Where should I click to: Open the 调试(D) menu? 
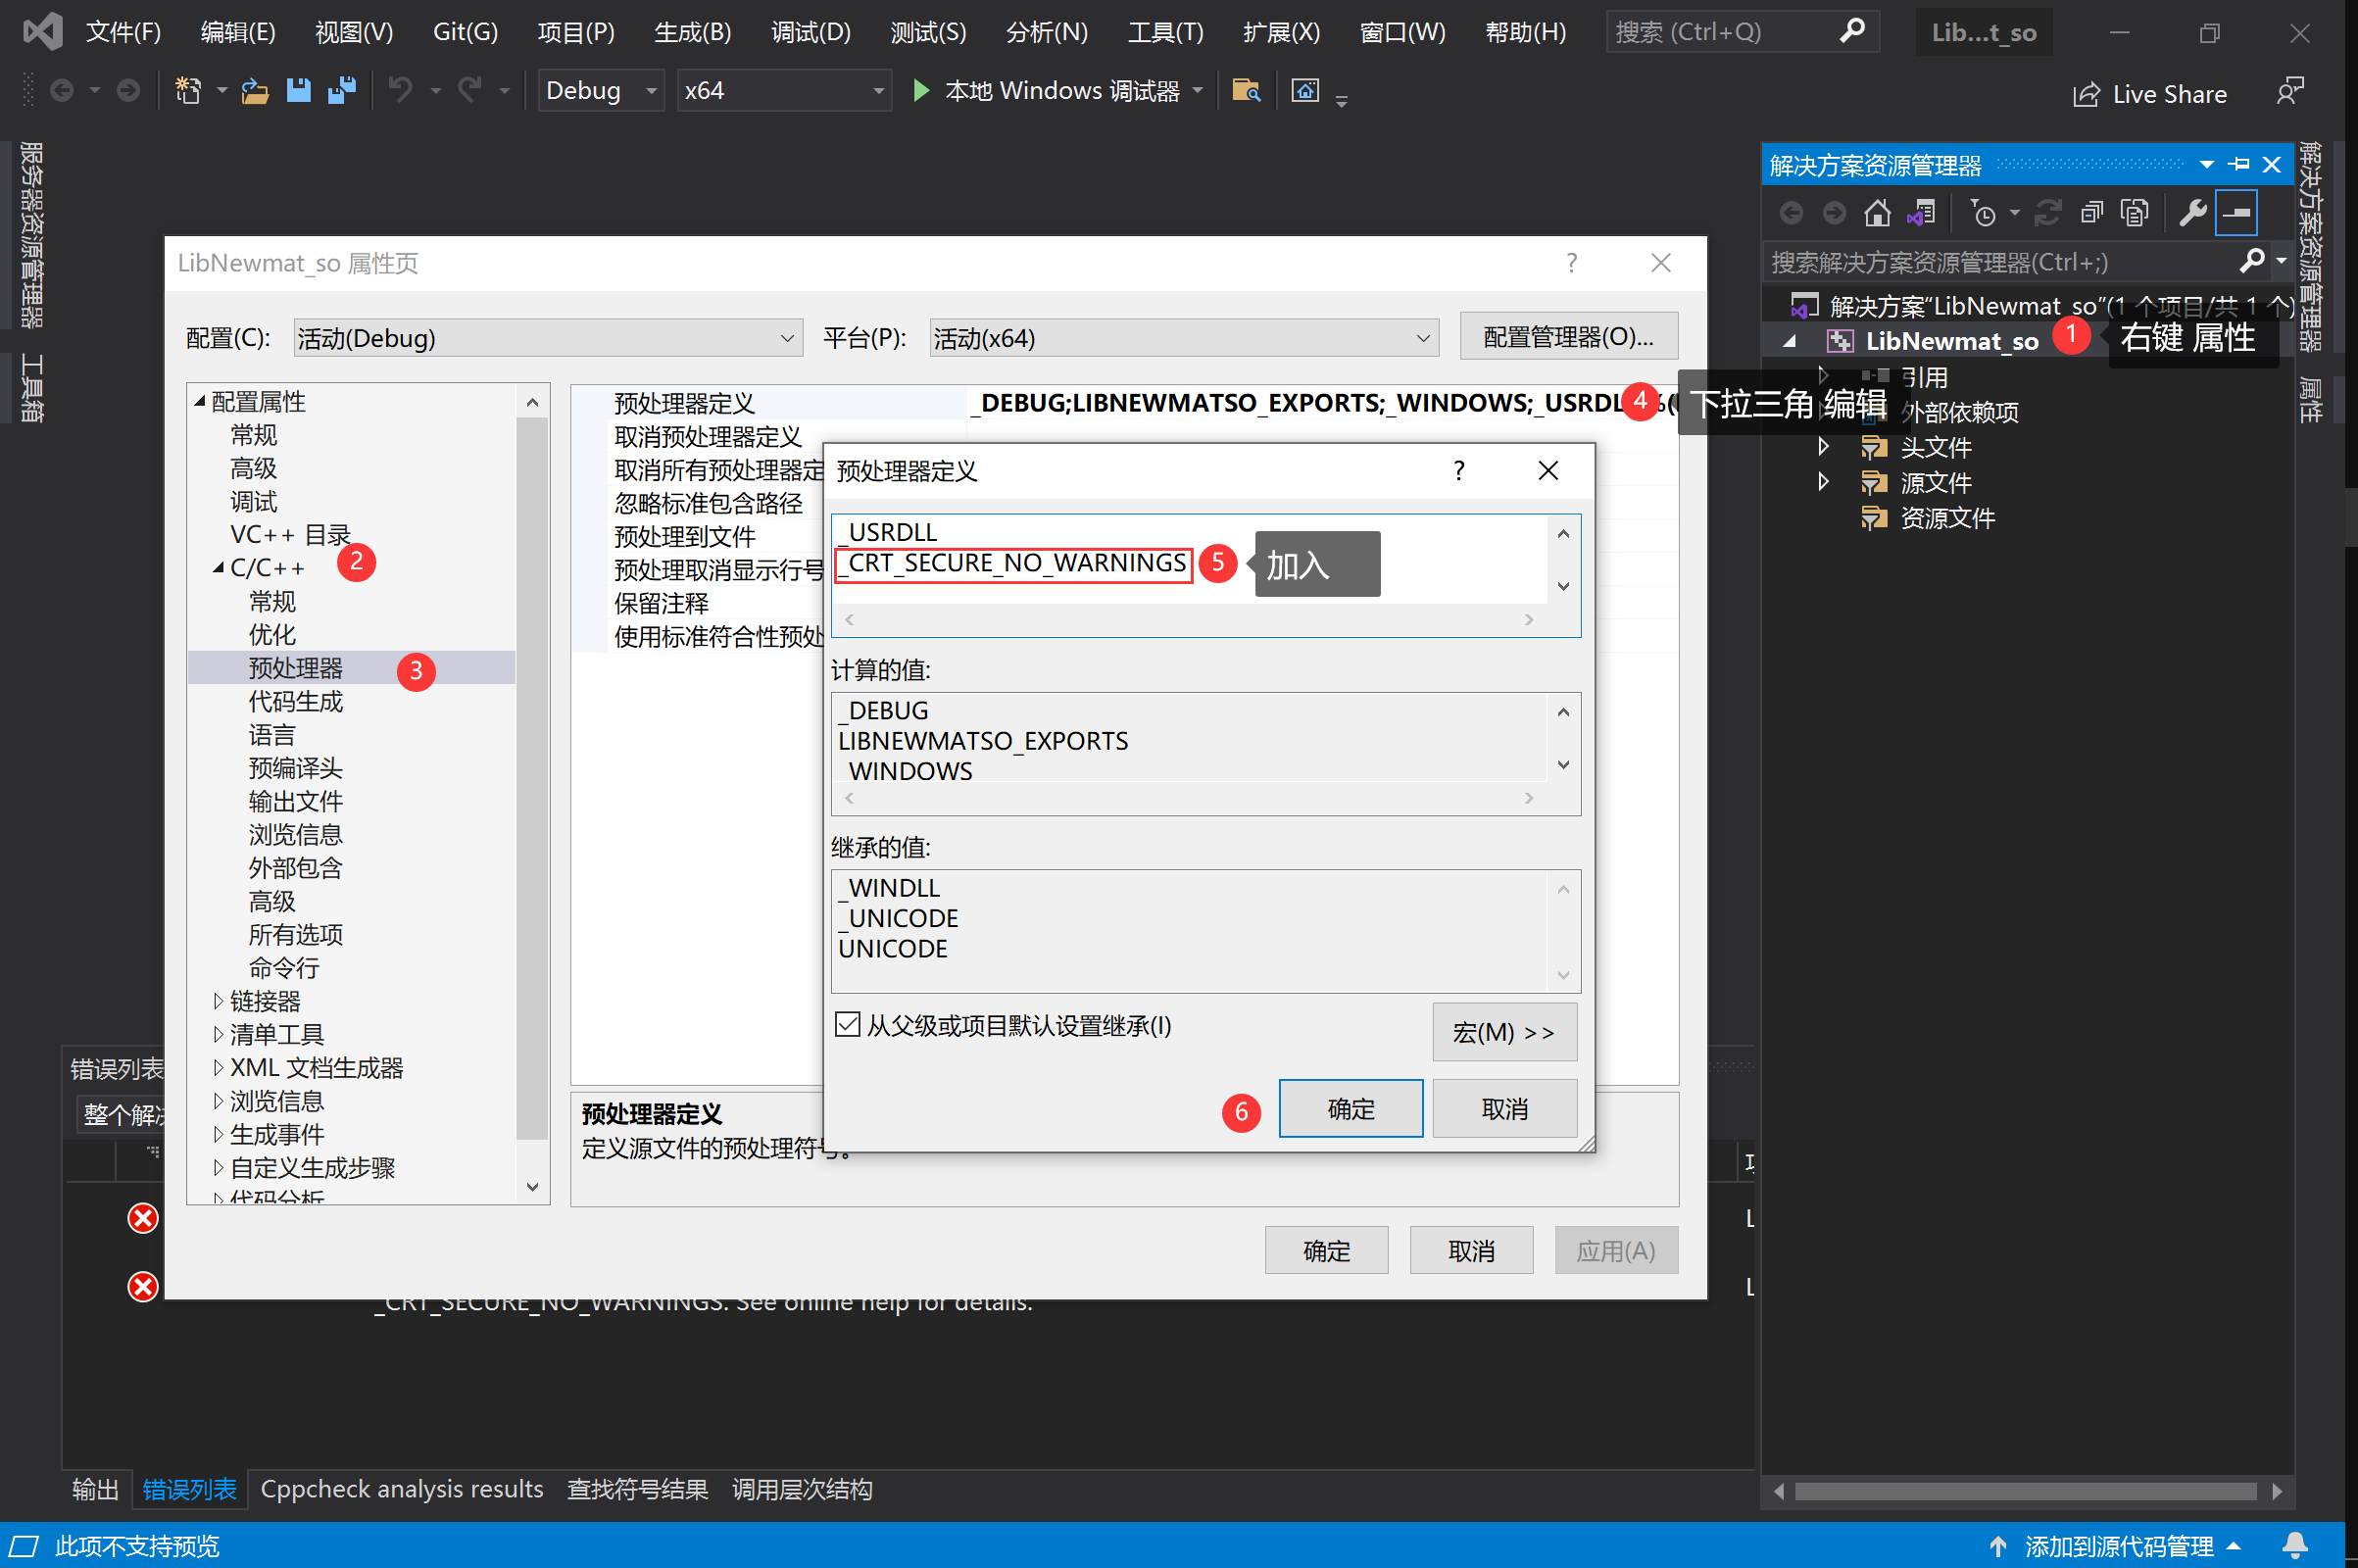810,32
